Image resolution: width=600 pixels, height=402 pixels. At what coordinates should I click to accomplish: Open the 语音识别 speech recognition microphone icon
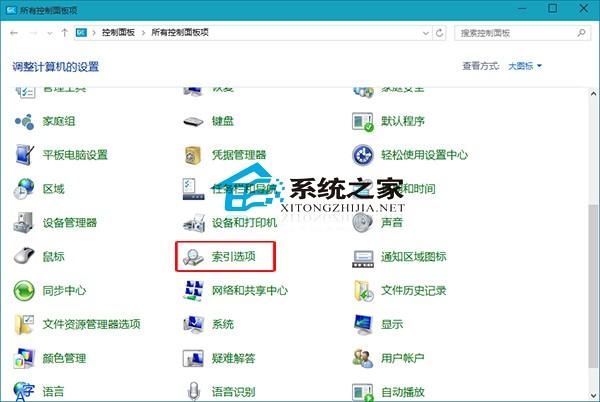[194, 391]
